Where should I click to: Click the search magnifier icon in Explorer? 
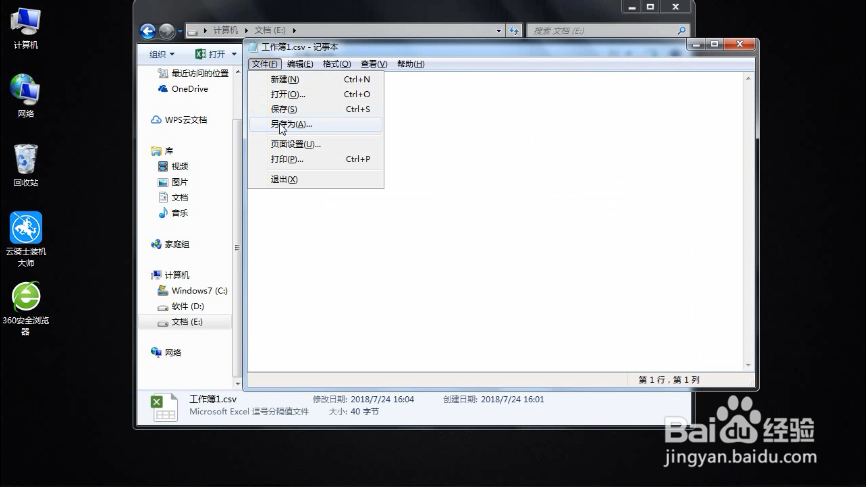coord(682,30)
